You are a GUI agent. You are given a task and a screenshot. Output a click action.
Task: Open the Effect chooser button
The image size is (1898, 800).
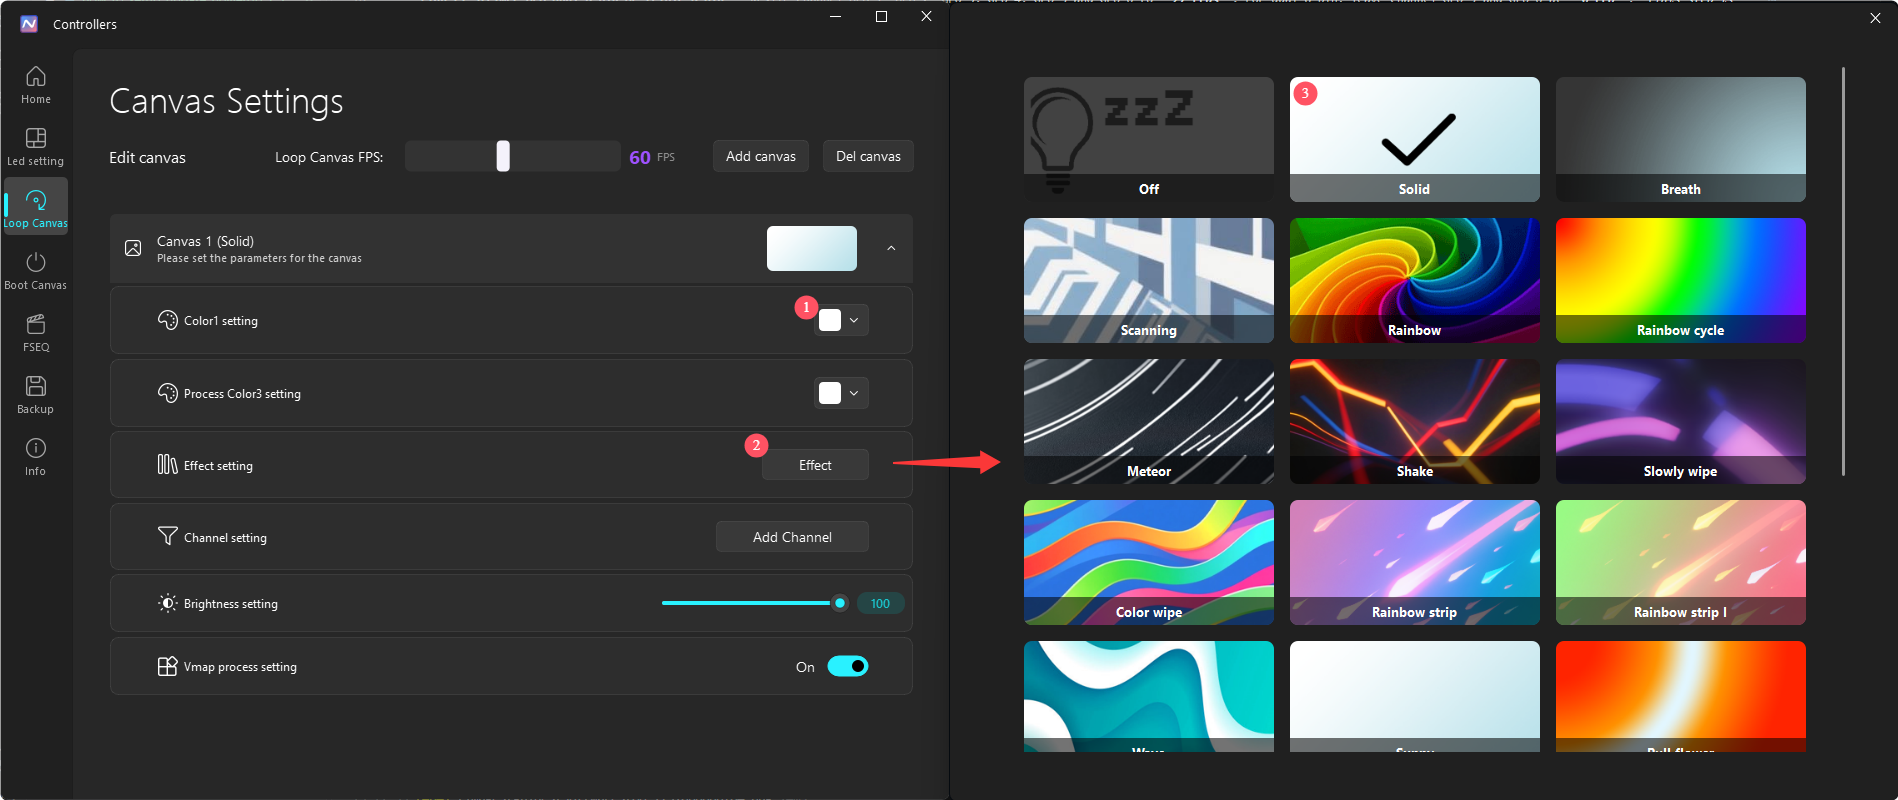pyautogui.click(x=815, y=465)
